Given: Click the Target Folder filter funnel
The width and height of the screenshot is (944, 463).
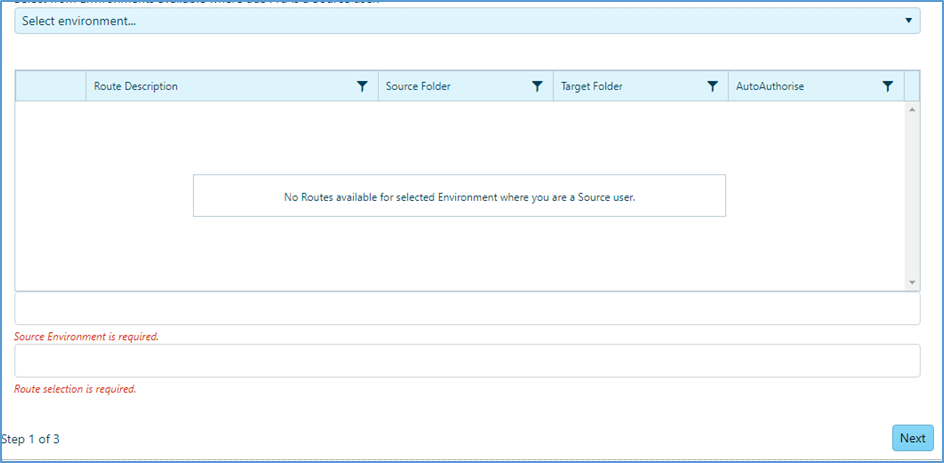Looking at the screenshot, I should coord(712,87).
